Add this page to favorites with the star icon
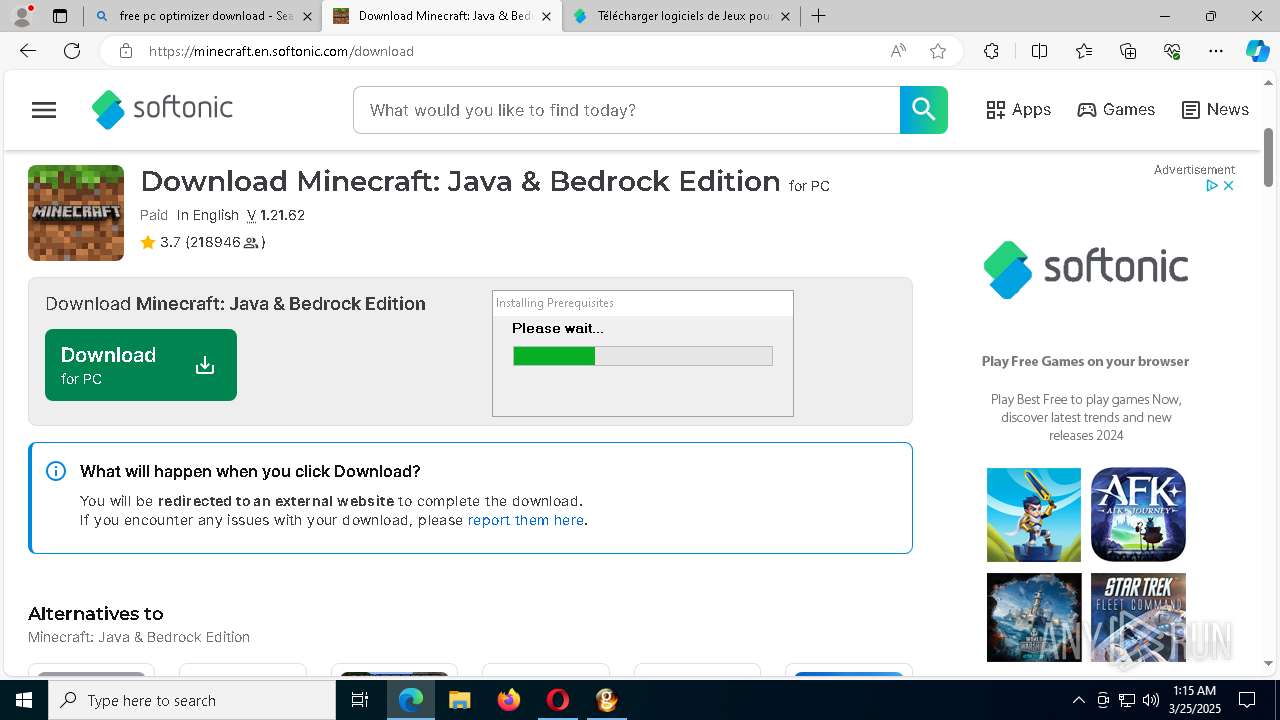 [x=938, y=51]
